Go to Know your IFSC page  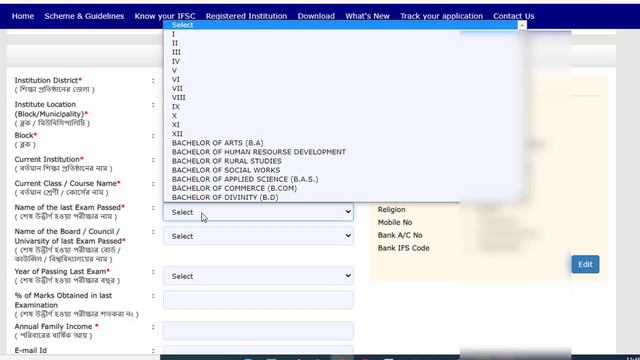click(x=165, y=16)
